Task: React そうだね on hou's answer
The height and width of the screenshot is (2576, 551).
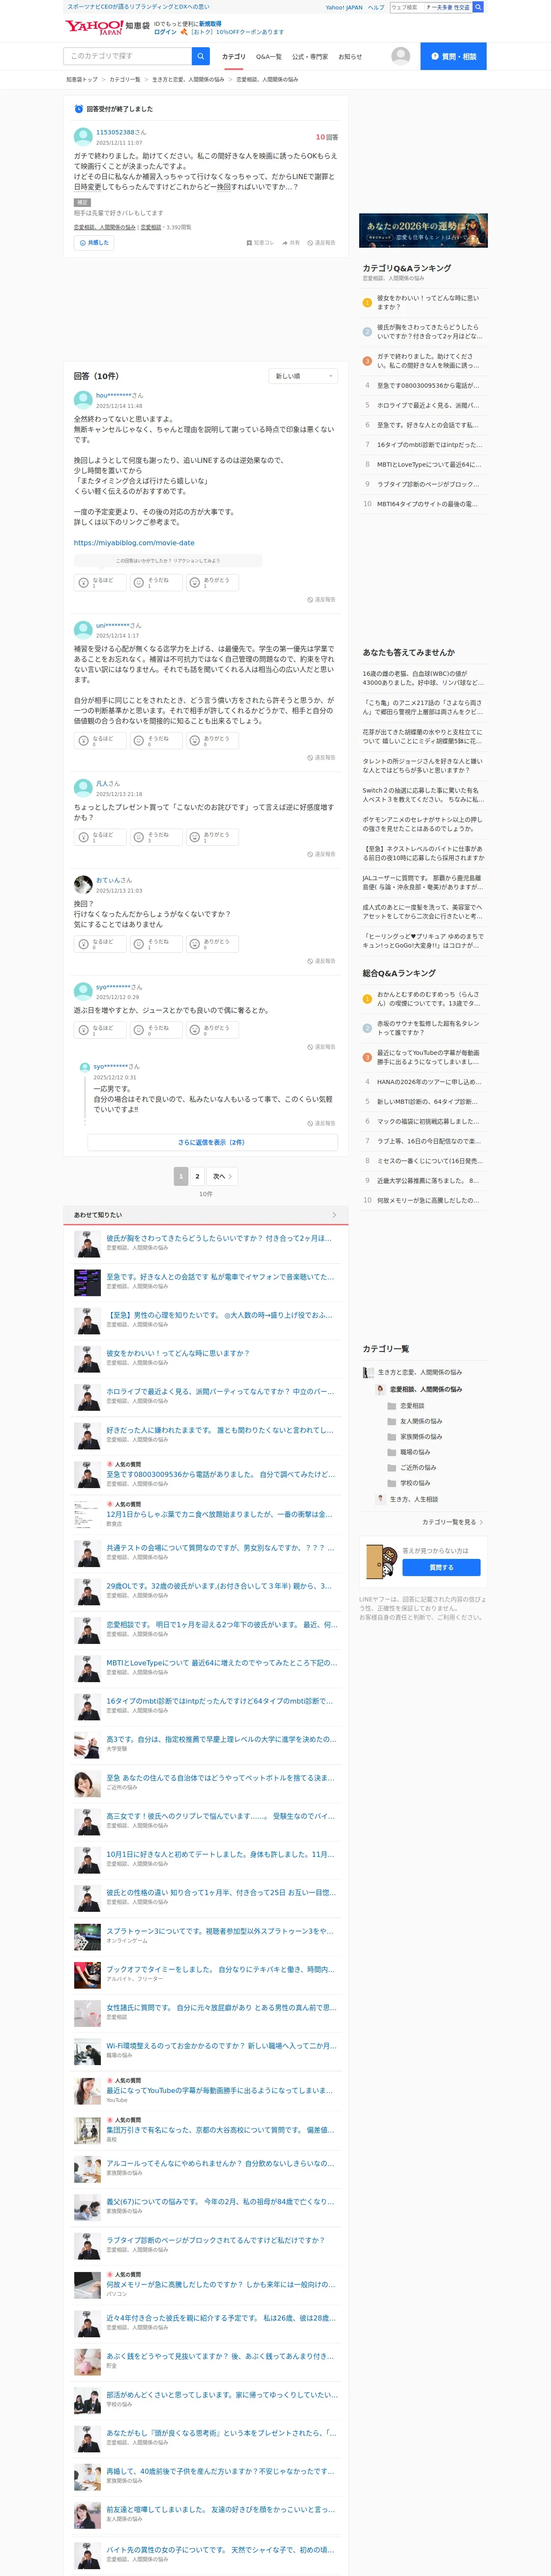Action: click(156, 582)
